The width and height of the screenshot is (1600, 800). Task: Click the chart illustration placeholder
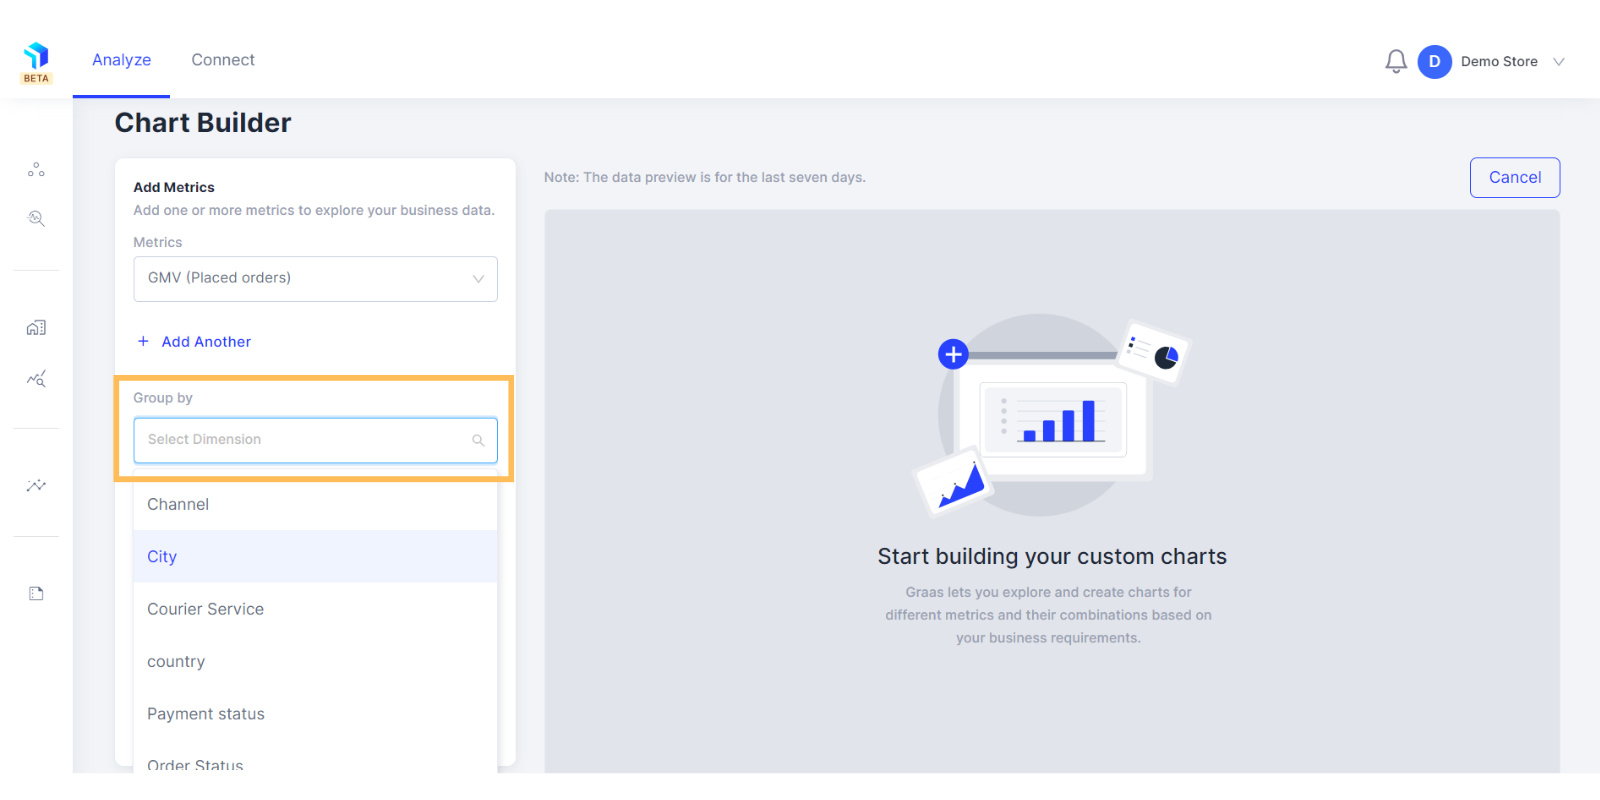(x=1052, y=414)
